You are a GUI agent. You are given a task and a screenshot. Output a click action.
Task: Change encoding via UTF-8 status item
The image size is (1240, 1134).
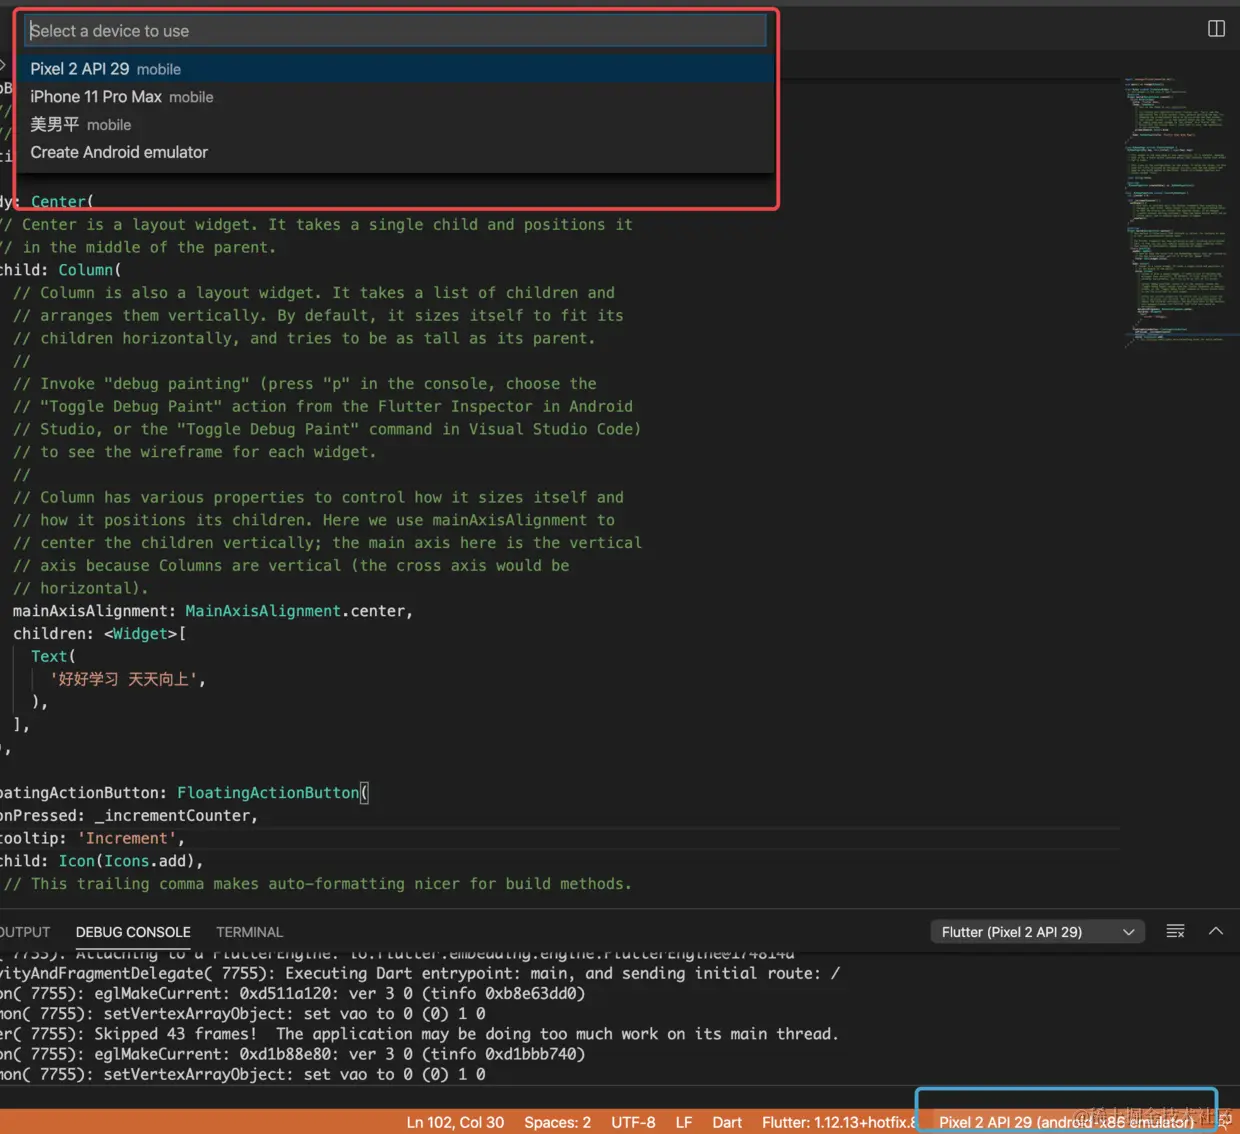click(633, 1122)
